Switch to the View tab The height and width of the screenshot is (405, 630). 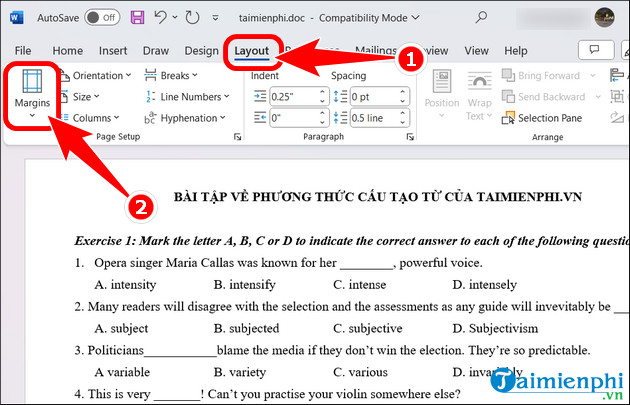click(477, 51)
